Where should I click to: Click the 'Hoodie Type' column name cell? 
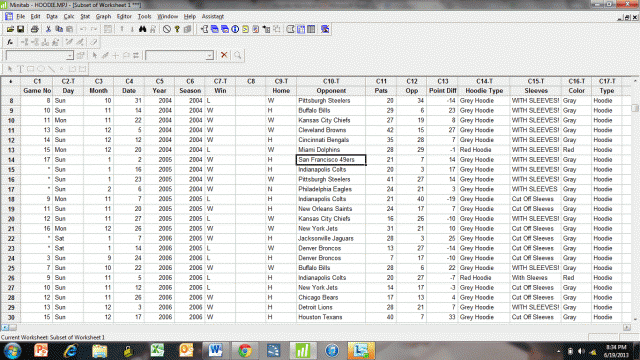484,91
